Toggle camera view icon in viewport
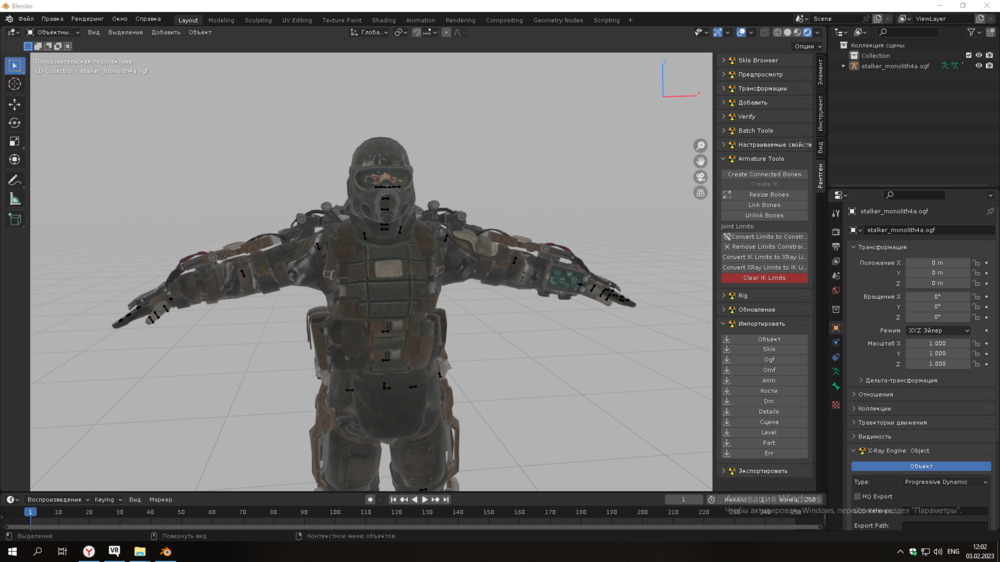 [x=700, y=177]
